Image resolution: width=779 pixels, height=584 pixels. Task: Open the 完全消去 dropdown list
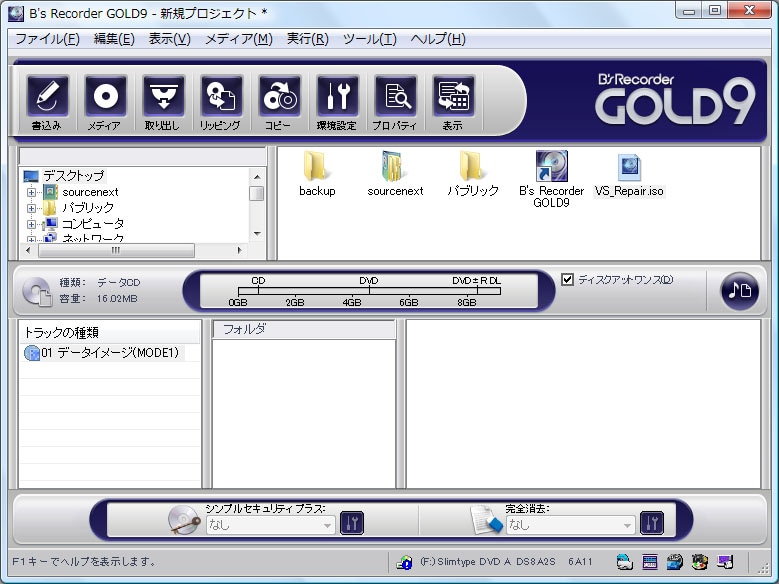coord(570,524)
